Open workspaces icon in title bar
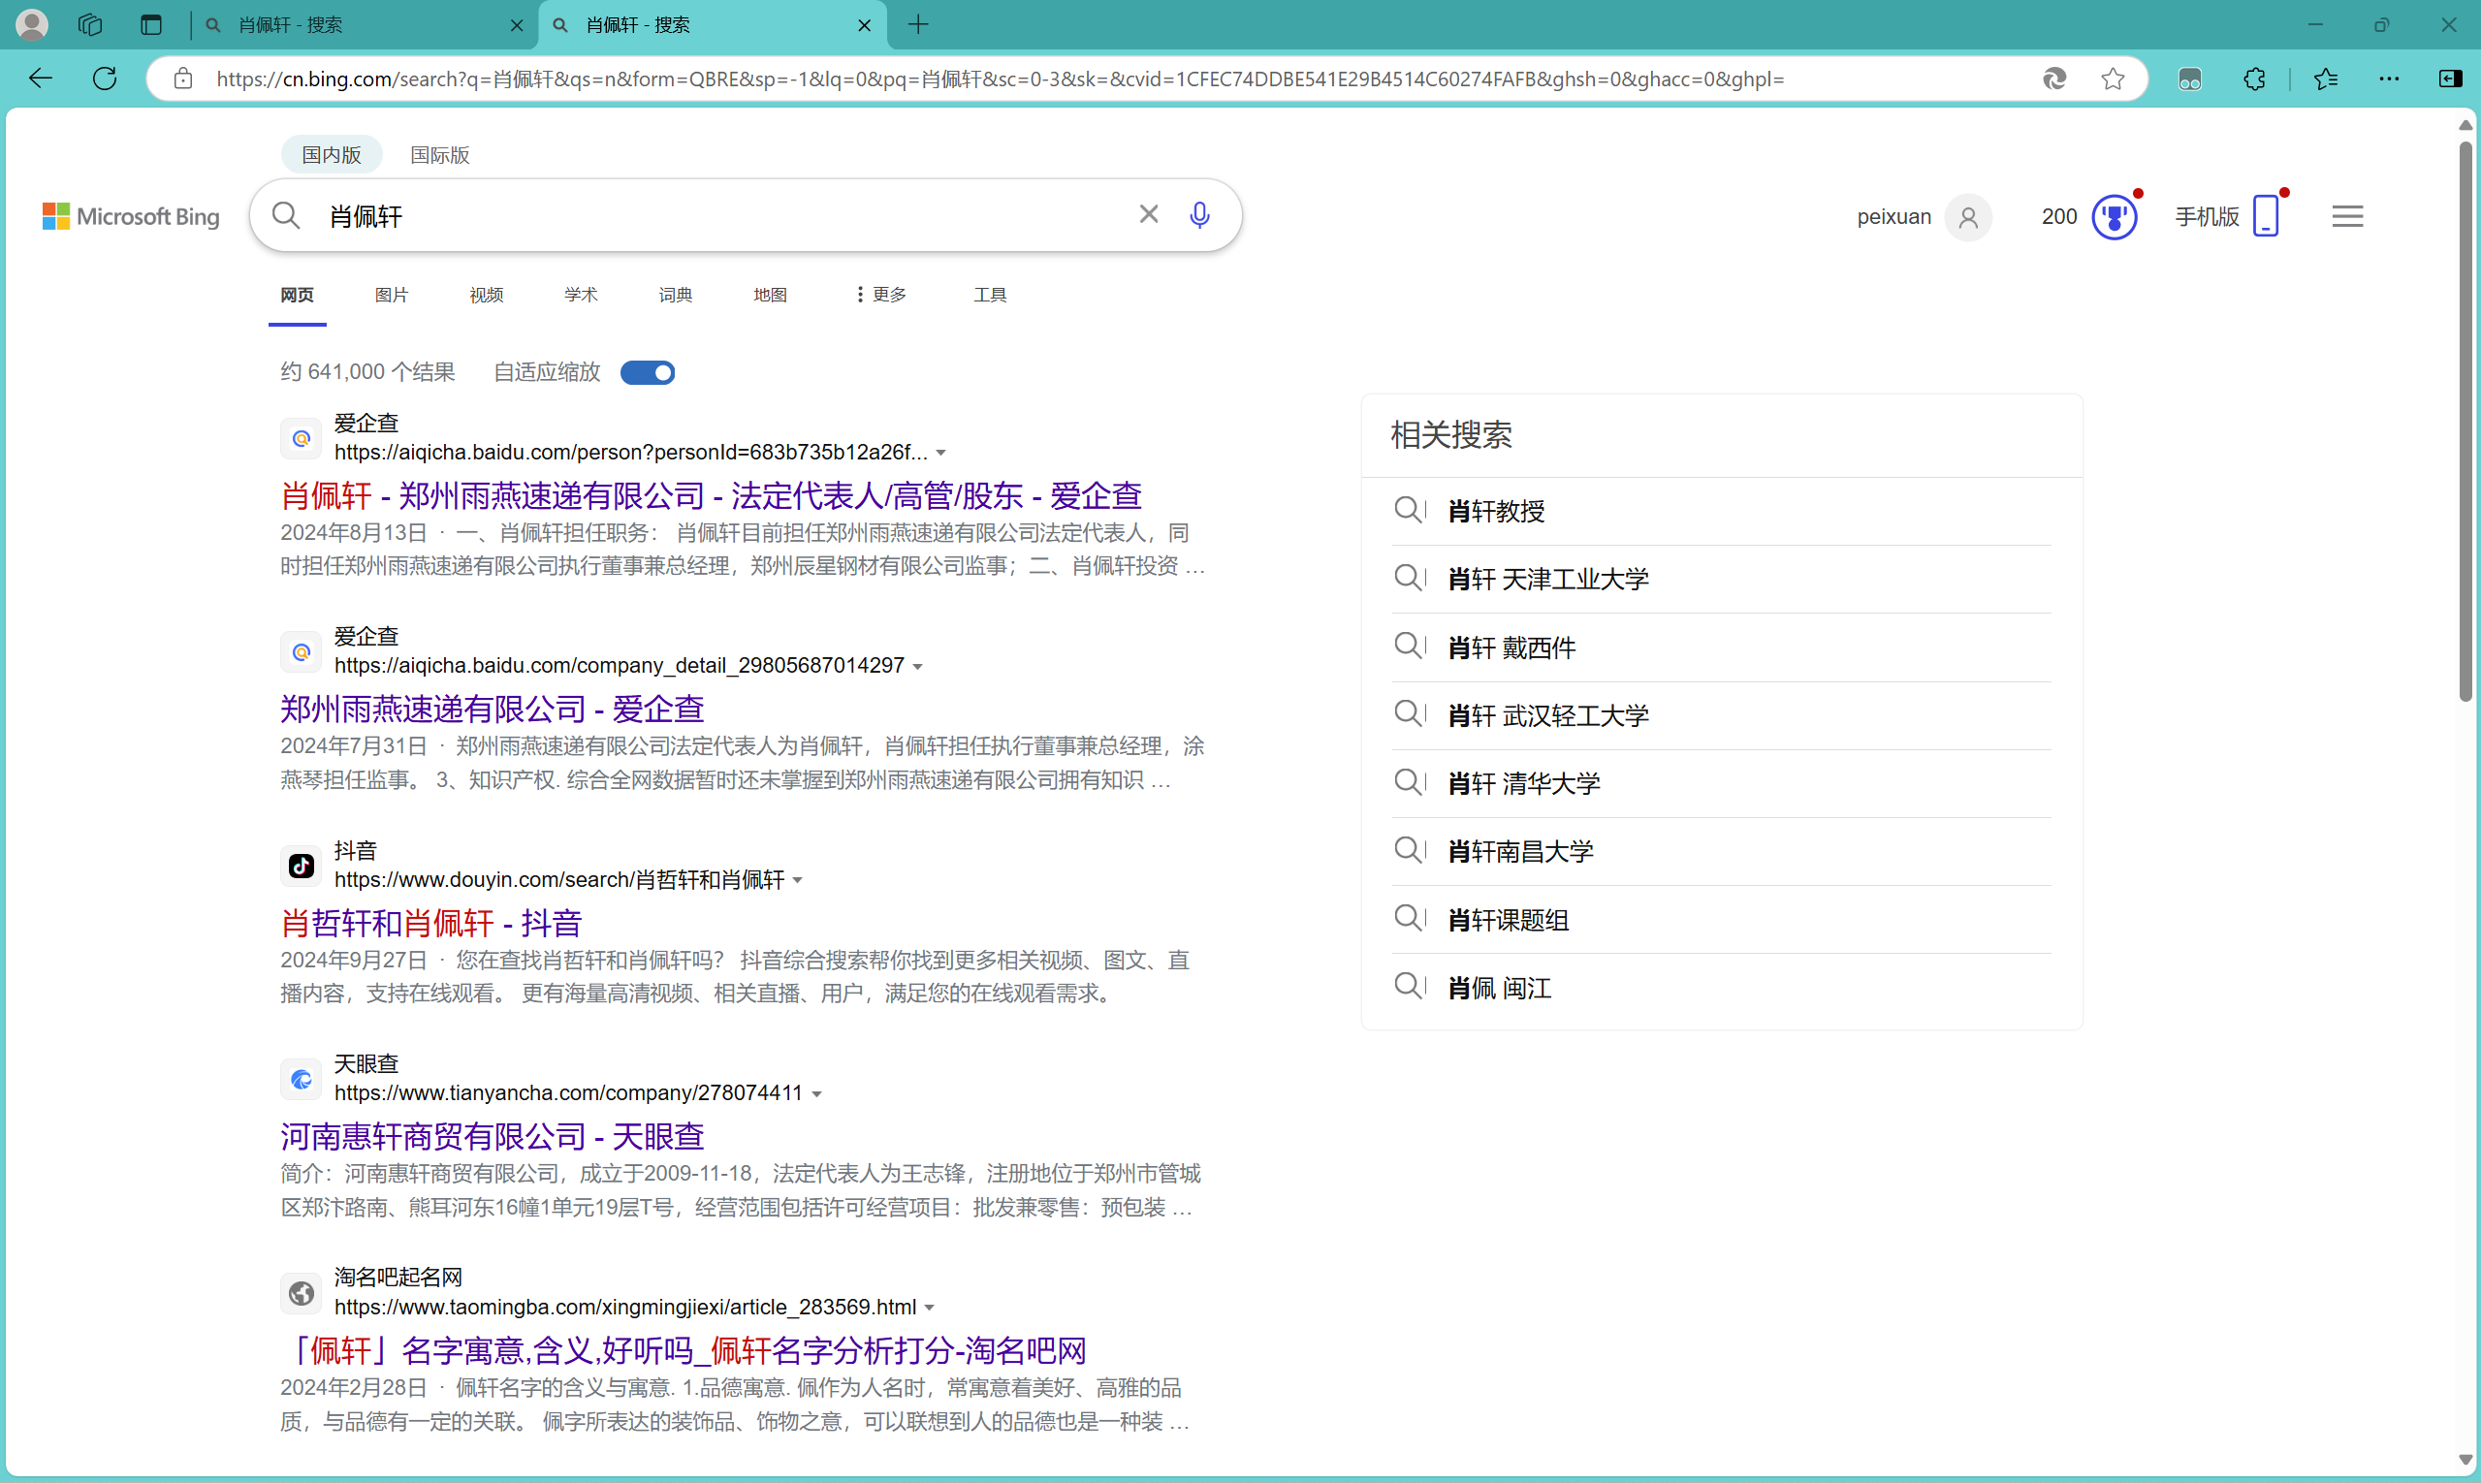 (x=90, y=24)
